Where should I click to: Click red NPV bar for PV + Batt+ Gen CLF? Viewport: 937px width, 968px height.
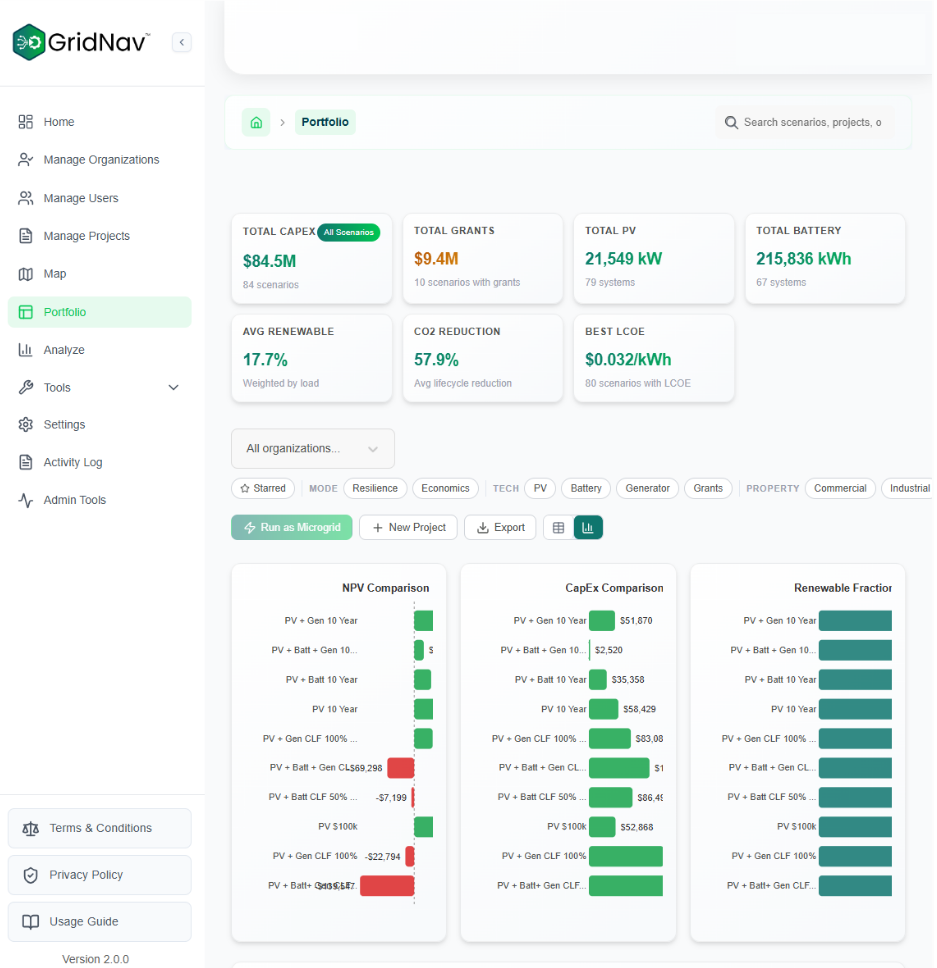pos(386,886)
